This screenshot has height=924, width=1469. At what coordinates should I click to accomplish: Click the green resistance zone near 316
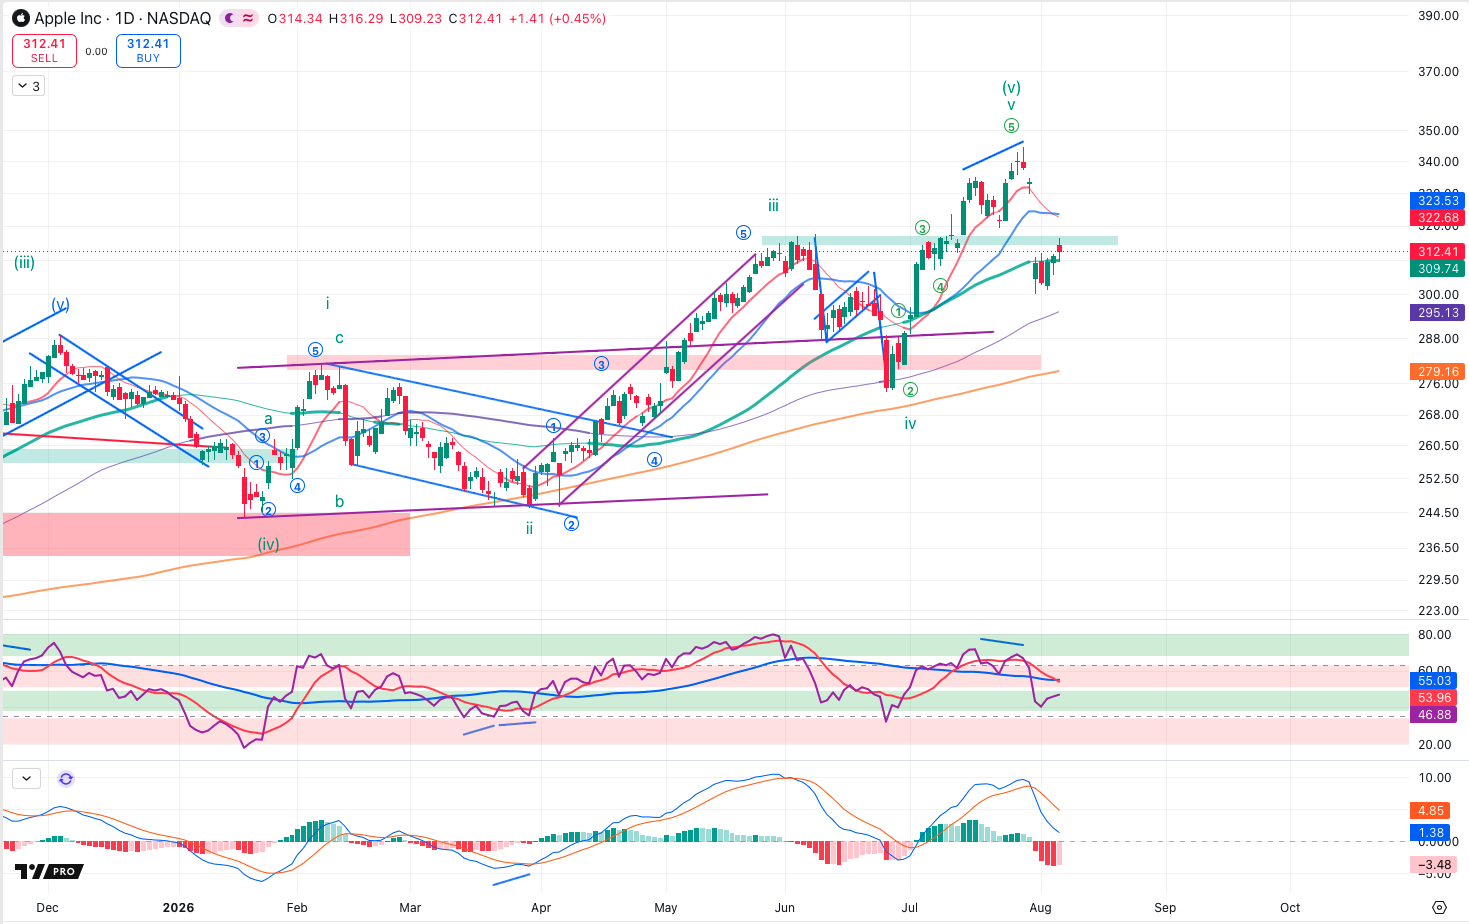tap(939, 240)
